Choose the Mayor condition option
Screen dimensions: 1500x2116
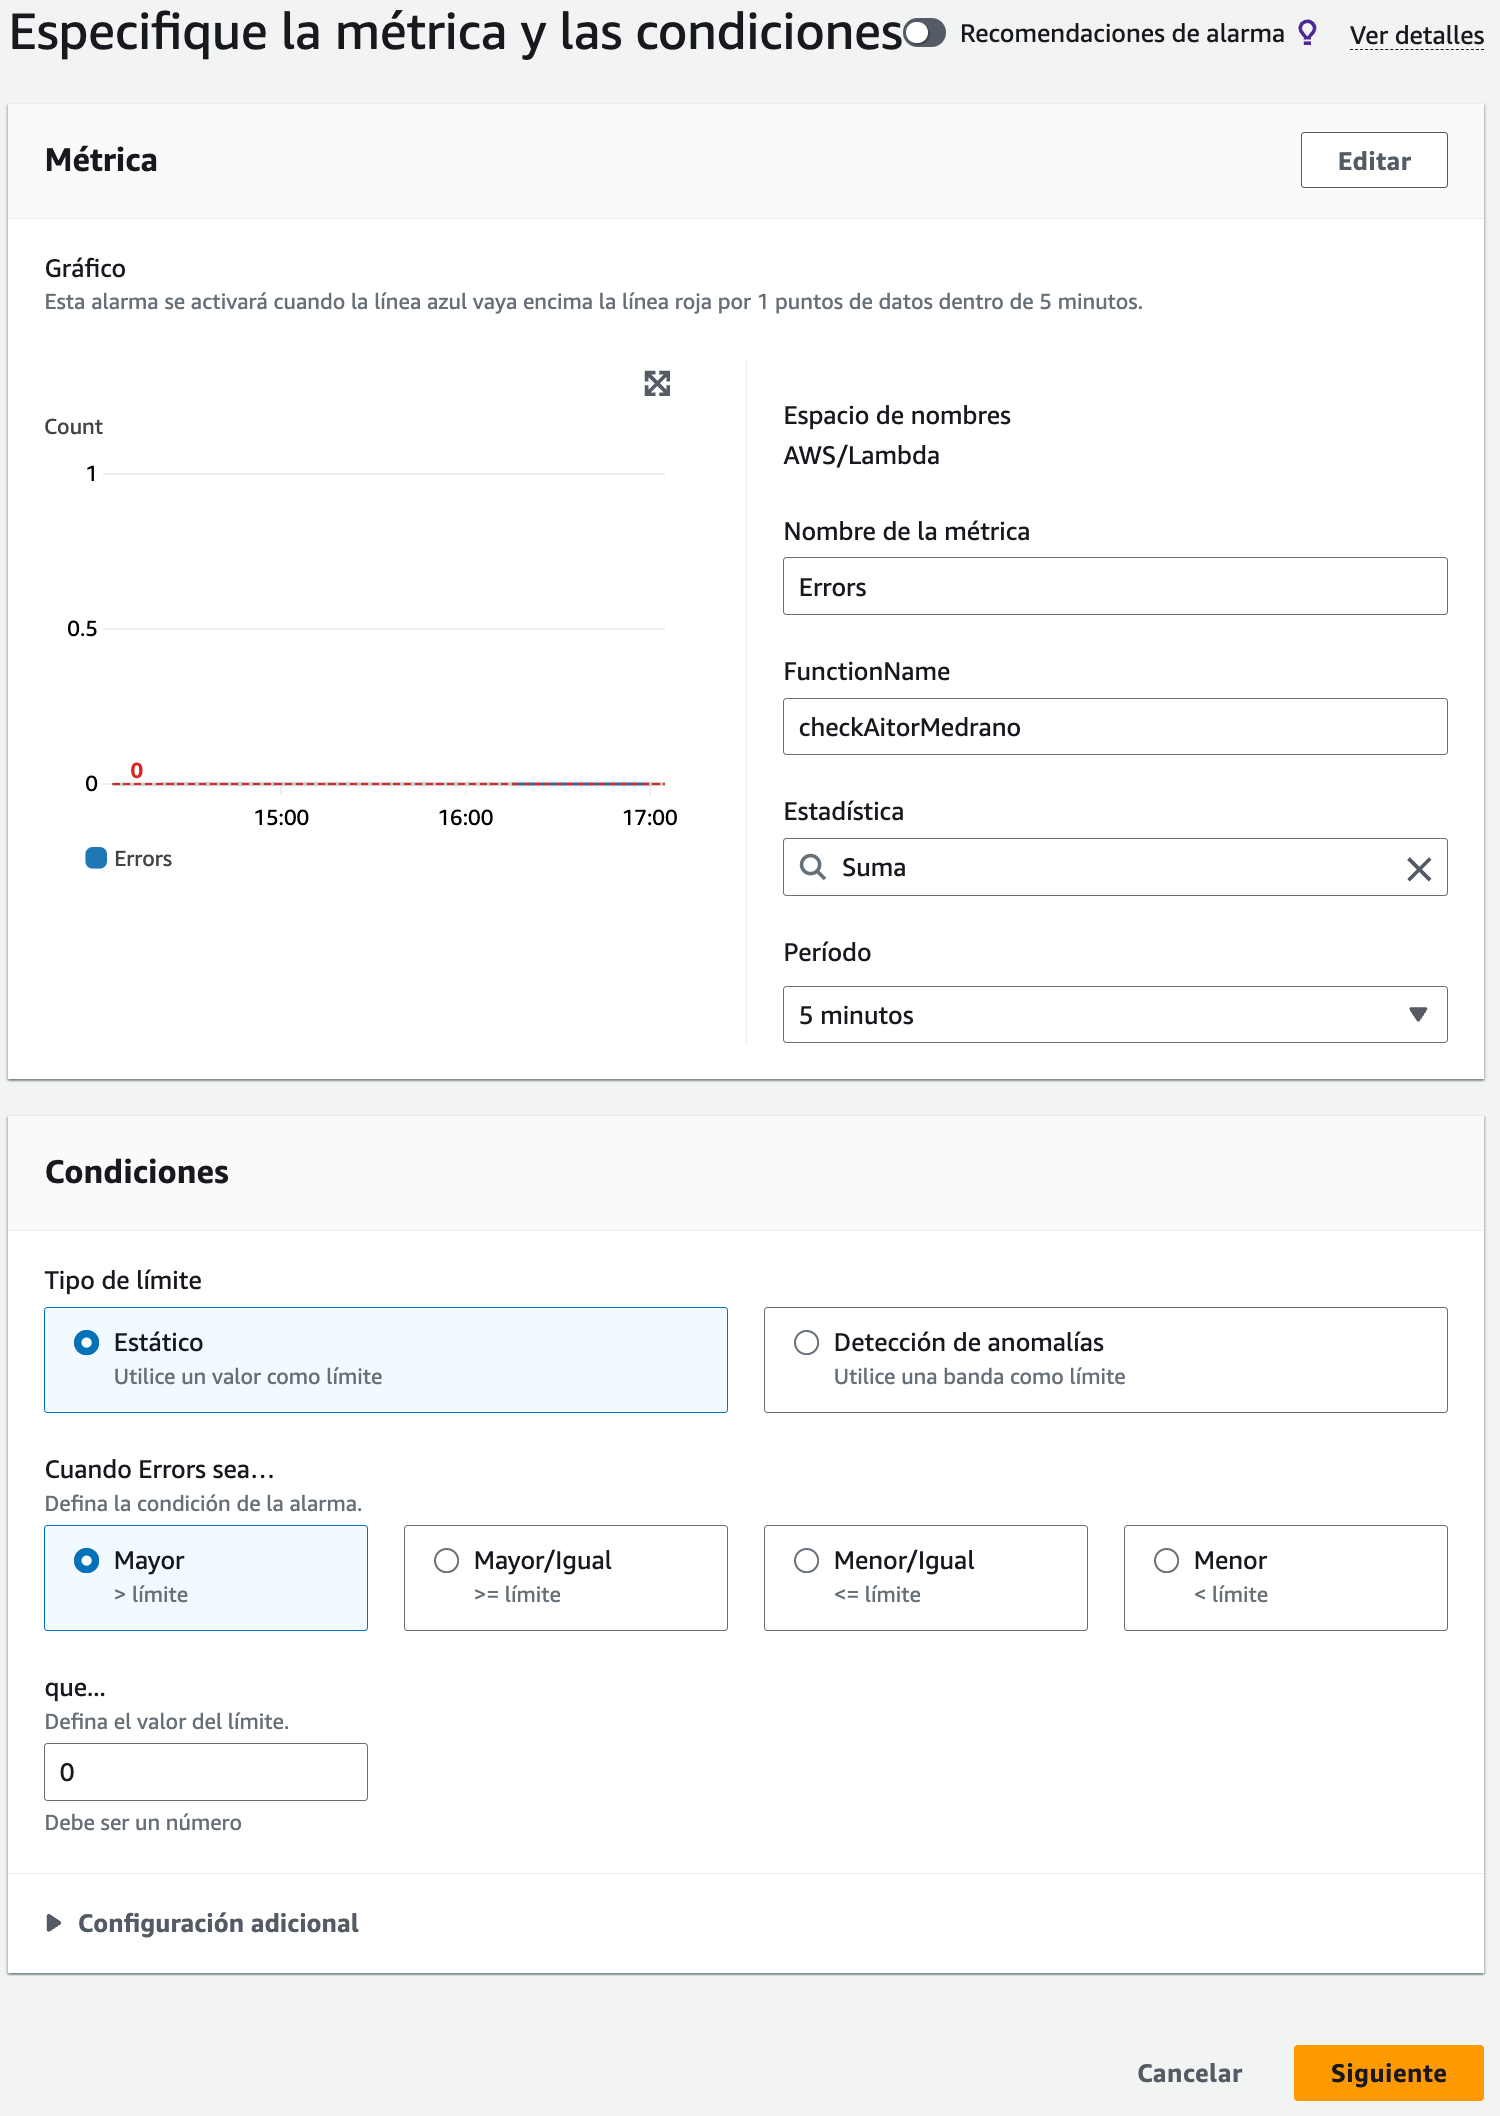click(206, 1578)
